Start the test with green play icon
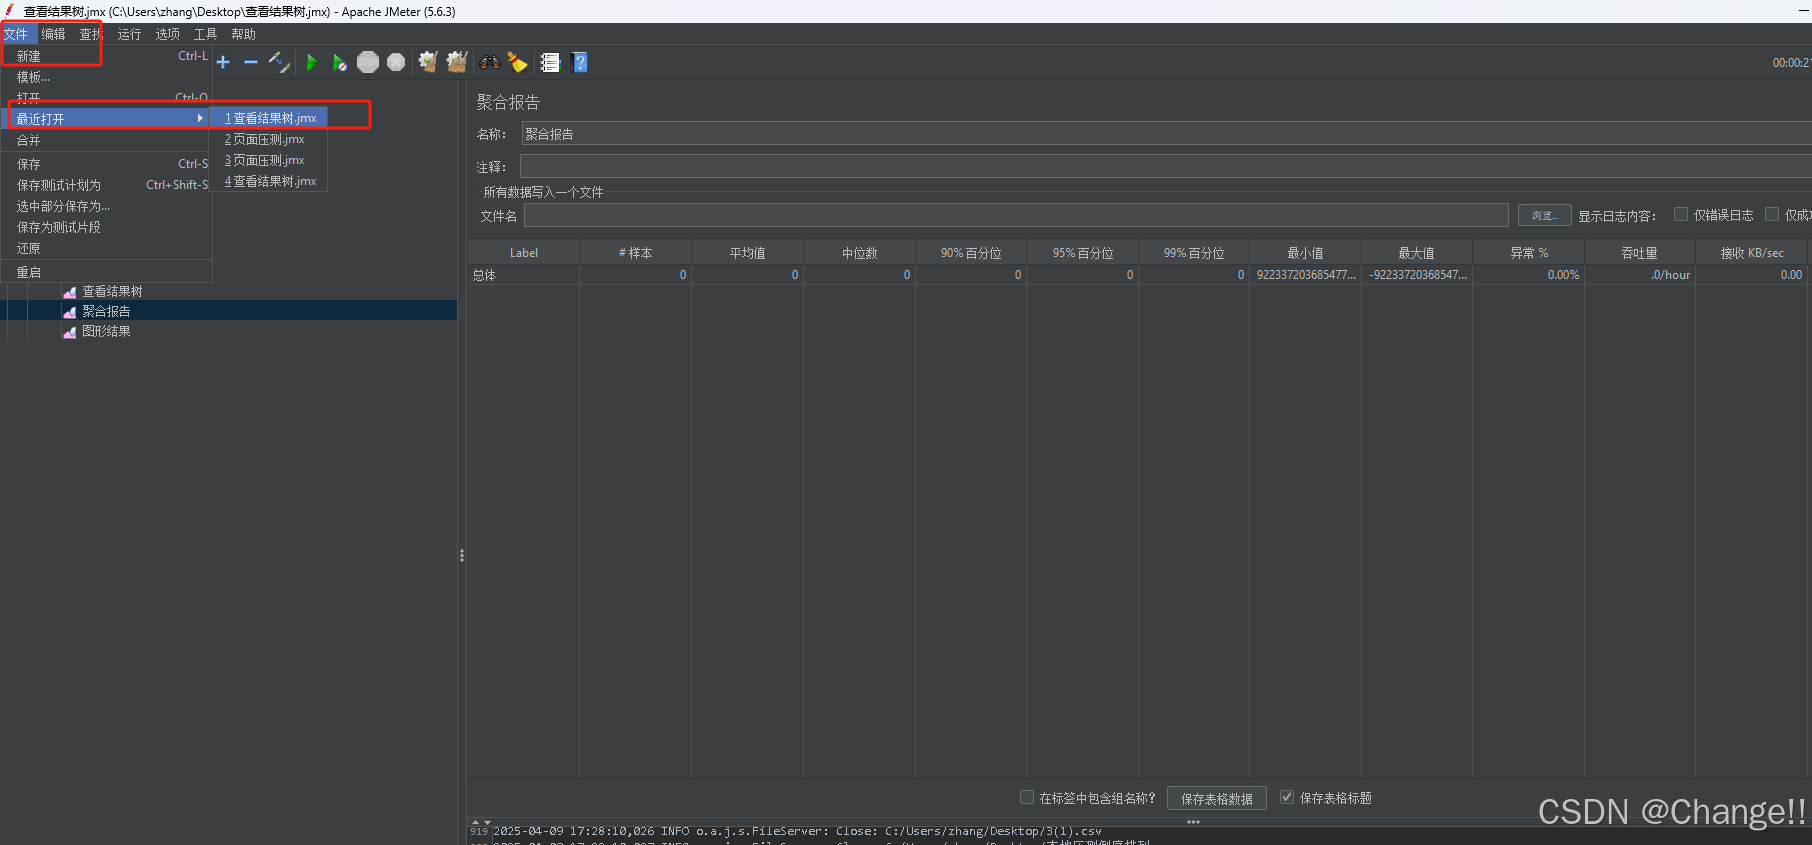This screenshot has width=1812, height=845. point(311,62)
